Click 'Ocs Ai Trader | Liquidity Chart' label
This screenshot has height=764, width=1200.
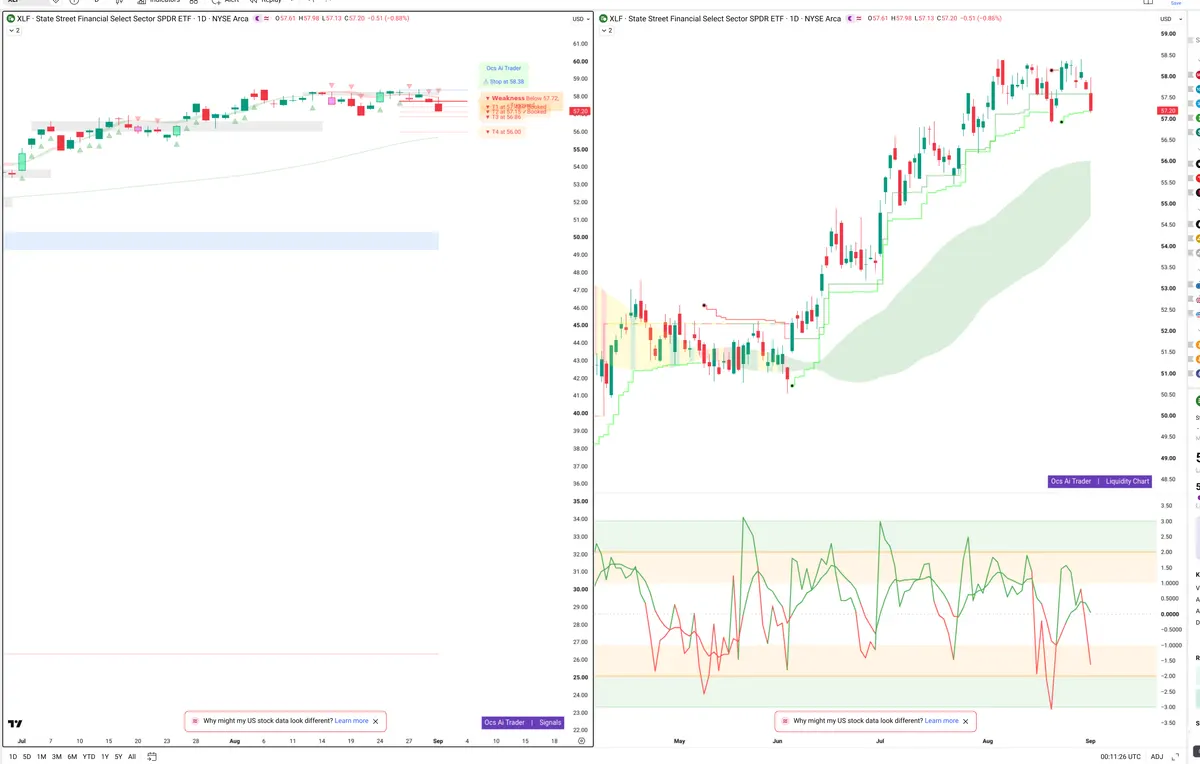pos(1099,481)
